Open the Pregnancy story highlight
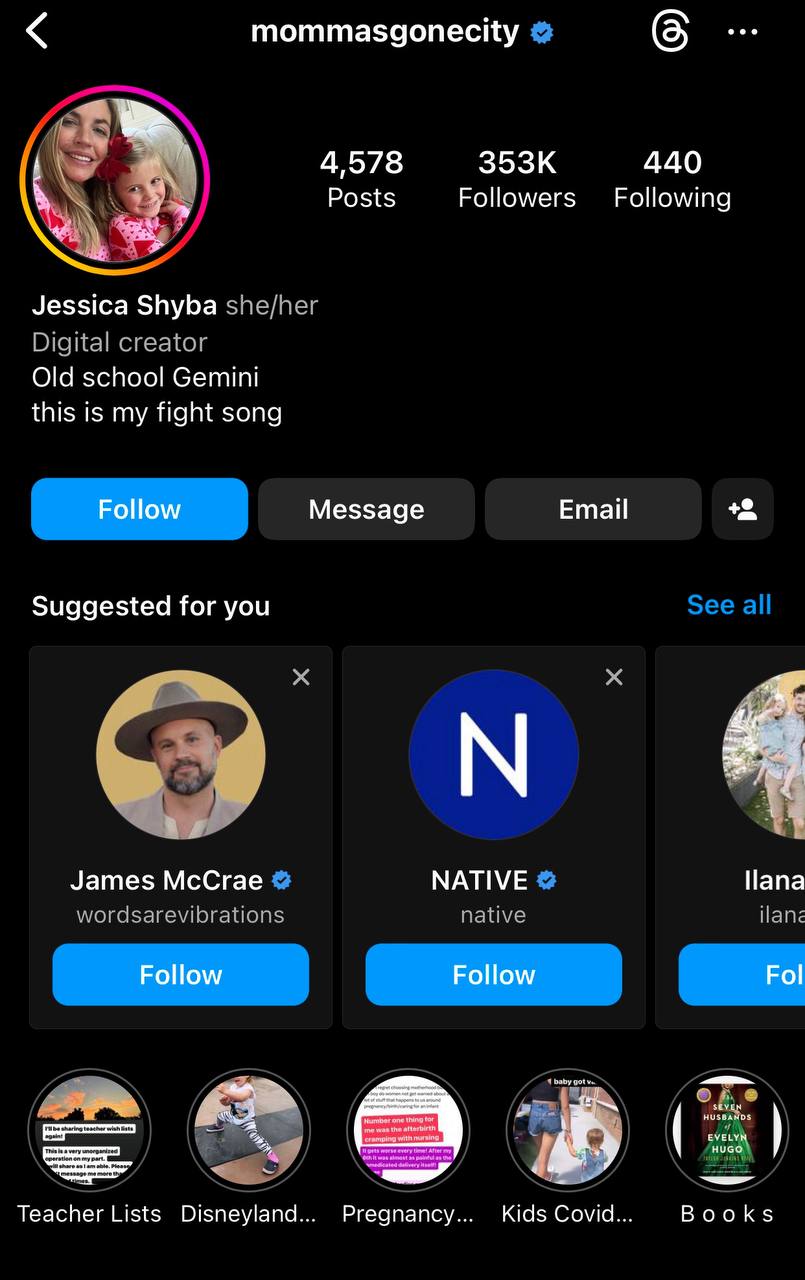Image resolution: width=805 pixels, height=1280 pixels. [x=408, y=1130]
